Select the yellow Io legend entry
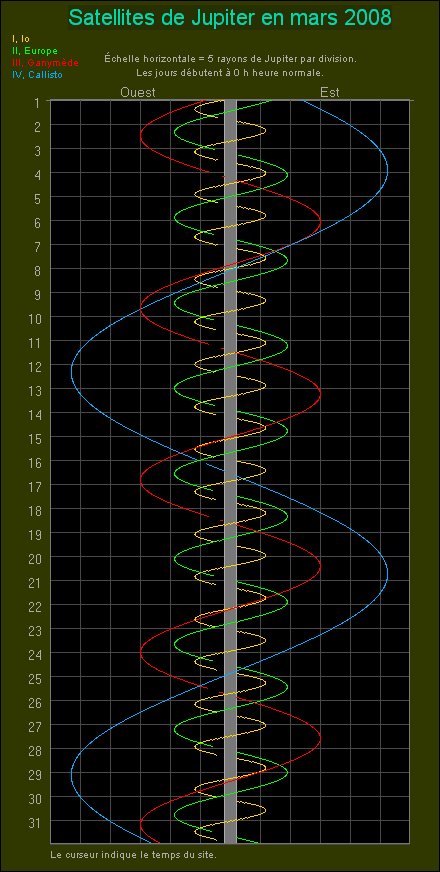Image resolution: width=440 pixels, height=872 pixels. pyautogui.click(x=21, y=39)
